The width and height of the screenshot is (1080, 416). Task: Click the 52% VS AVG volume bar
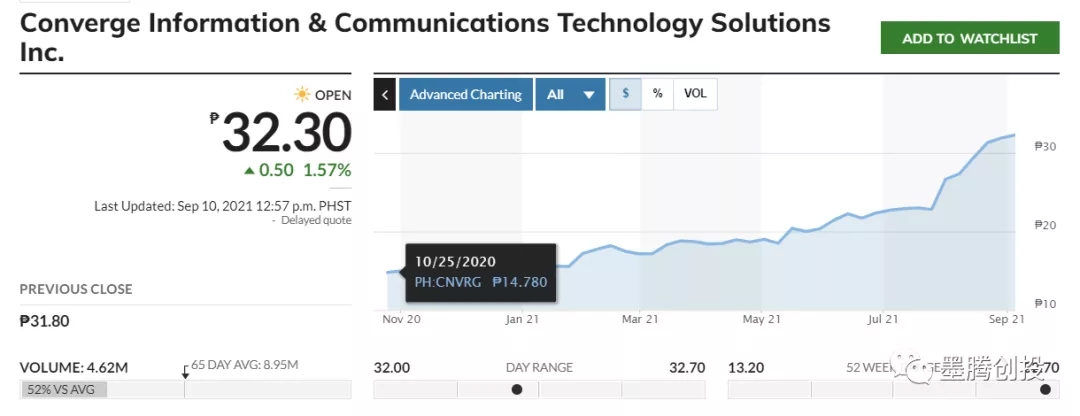(63, 389)
